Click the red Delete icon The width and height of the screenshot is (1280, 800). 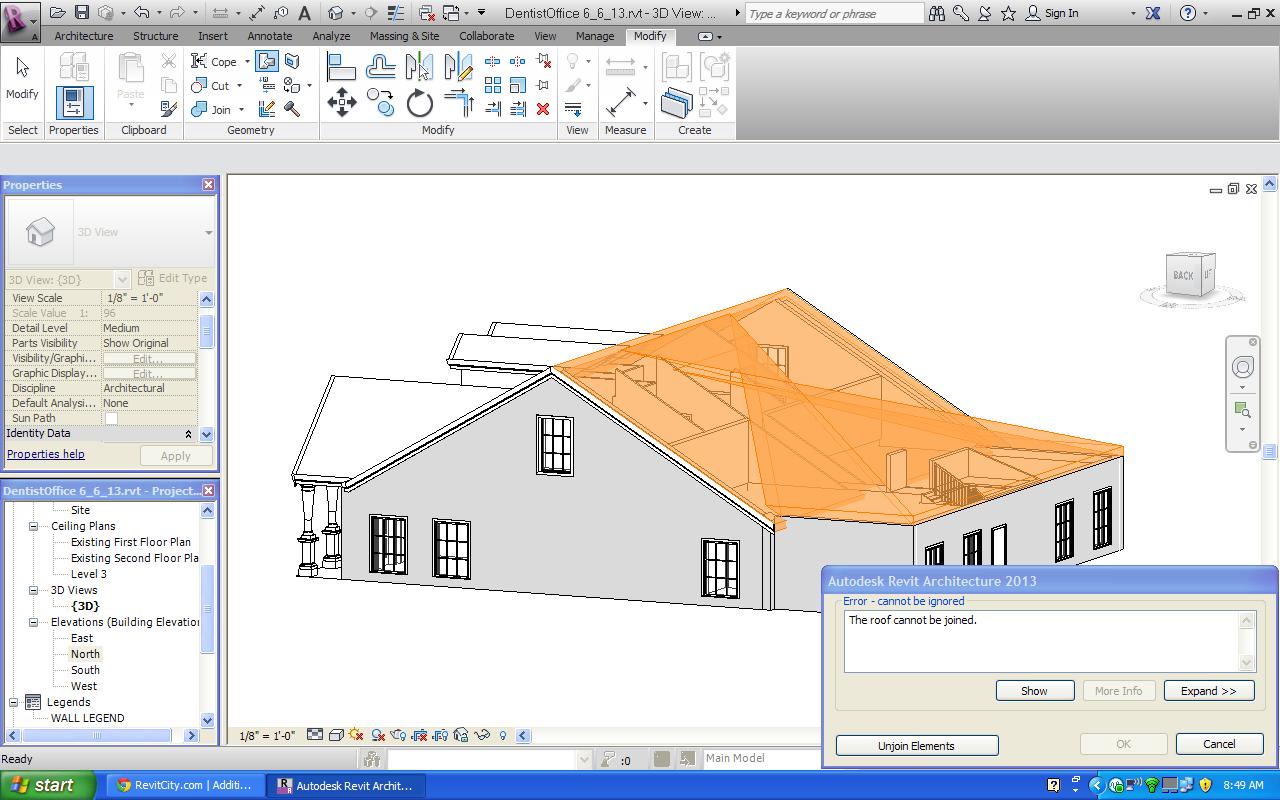[543, 109]
